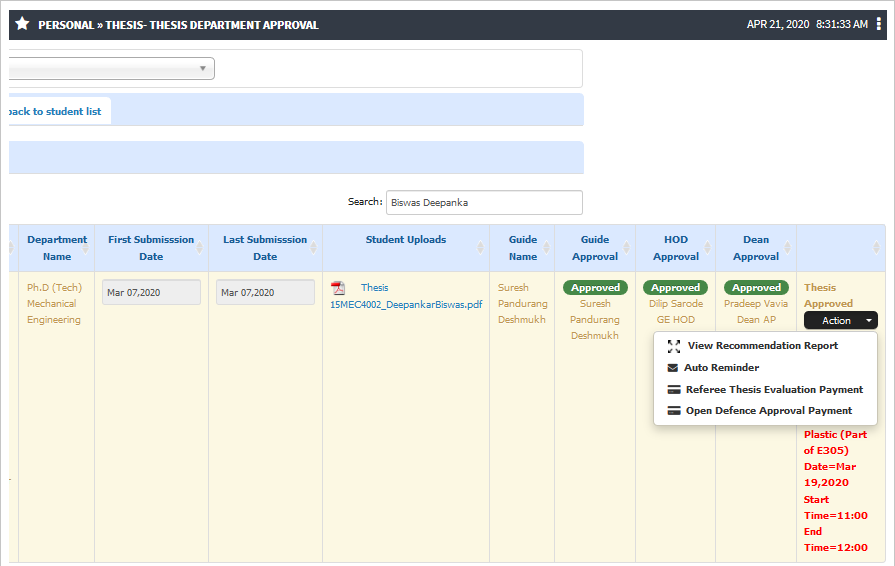
Task: Click the Guide Name column header text
Action: (x=523, y=248)
